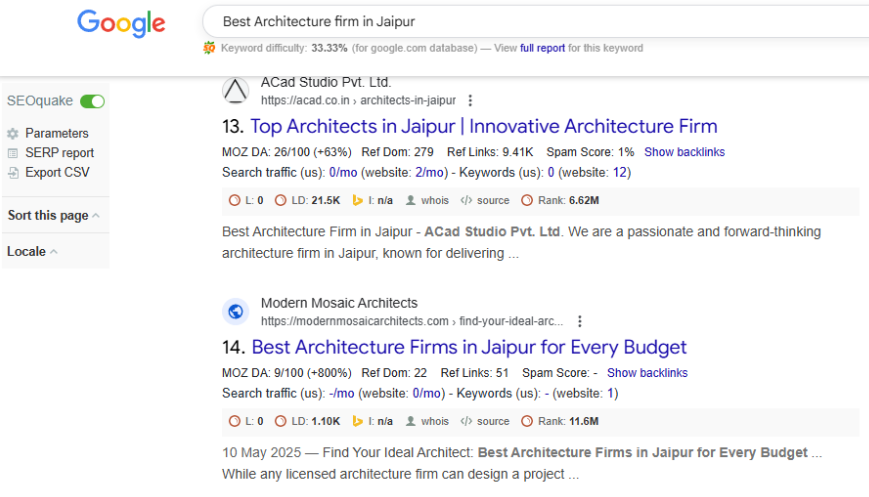Screen dimensions: 869x497
Task: Click the ACad Studio Pvt. Ltd. site name
Action: click(x=326, y=83)
